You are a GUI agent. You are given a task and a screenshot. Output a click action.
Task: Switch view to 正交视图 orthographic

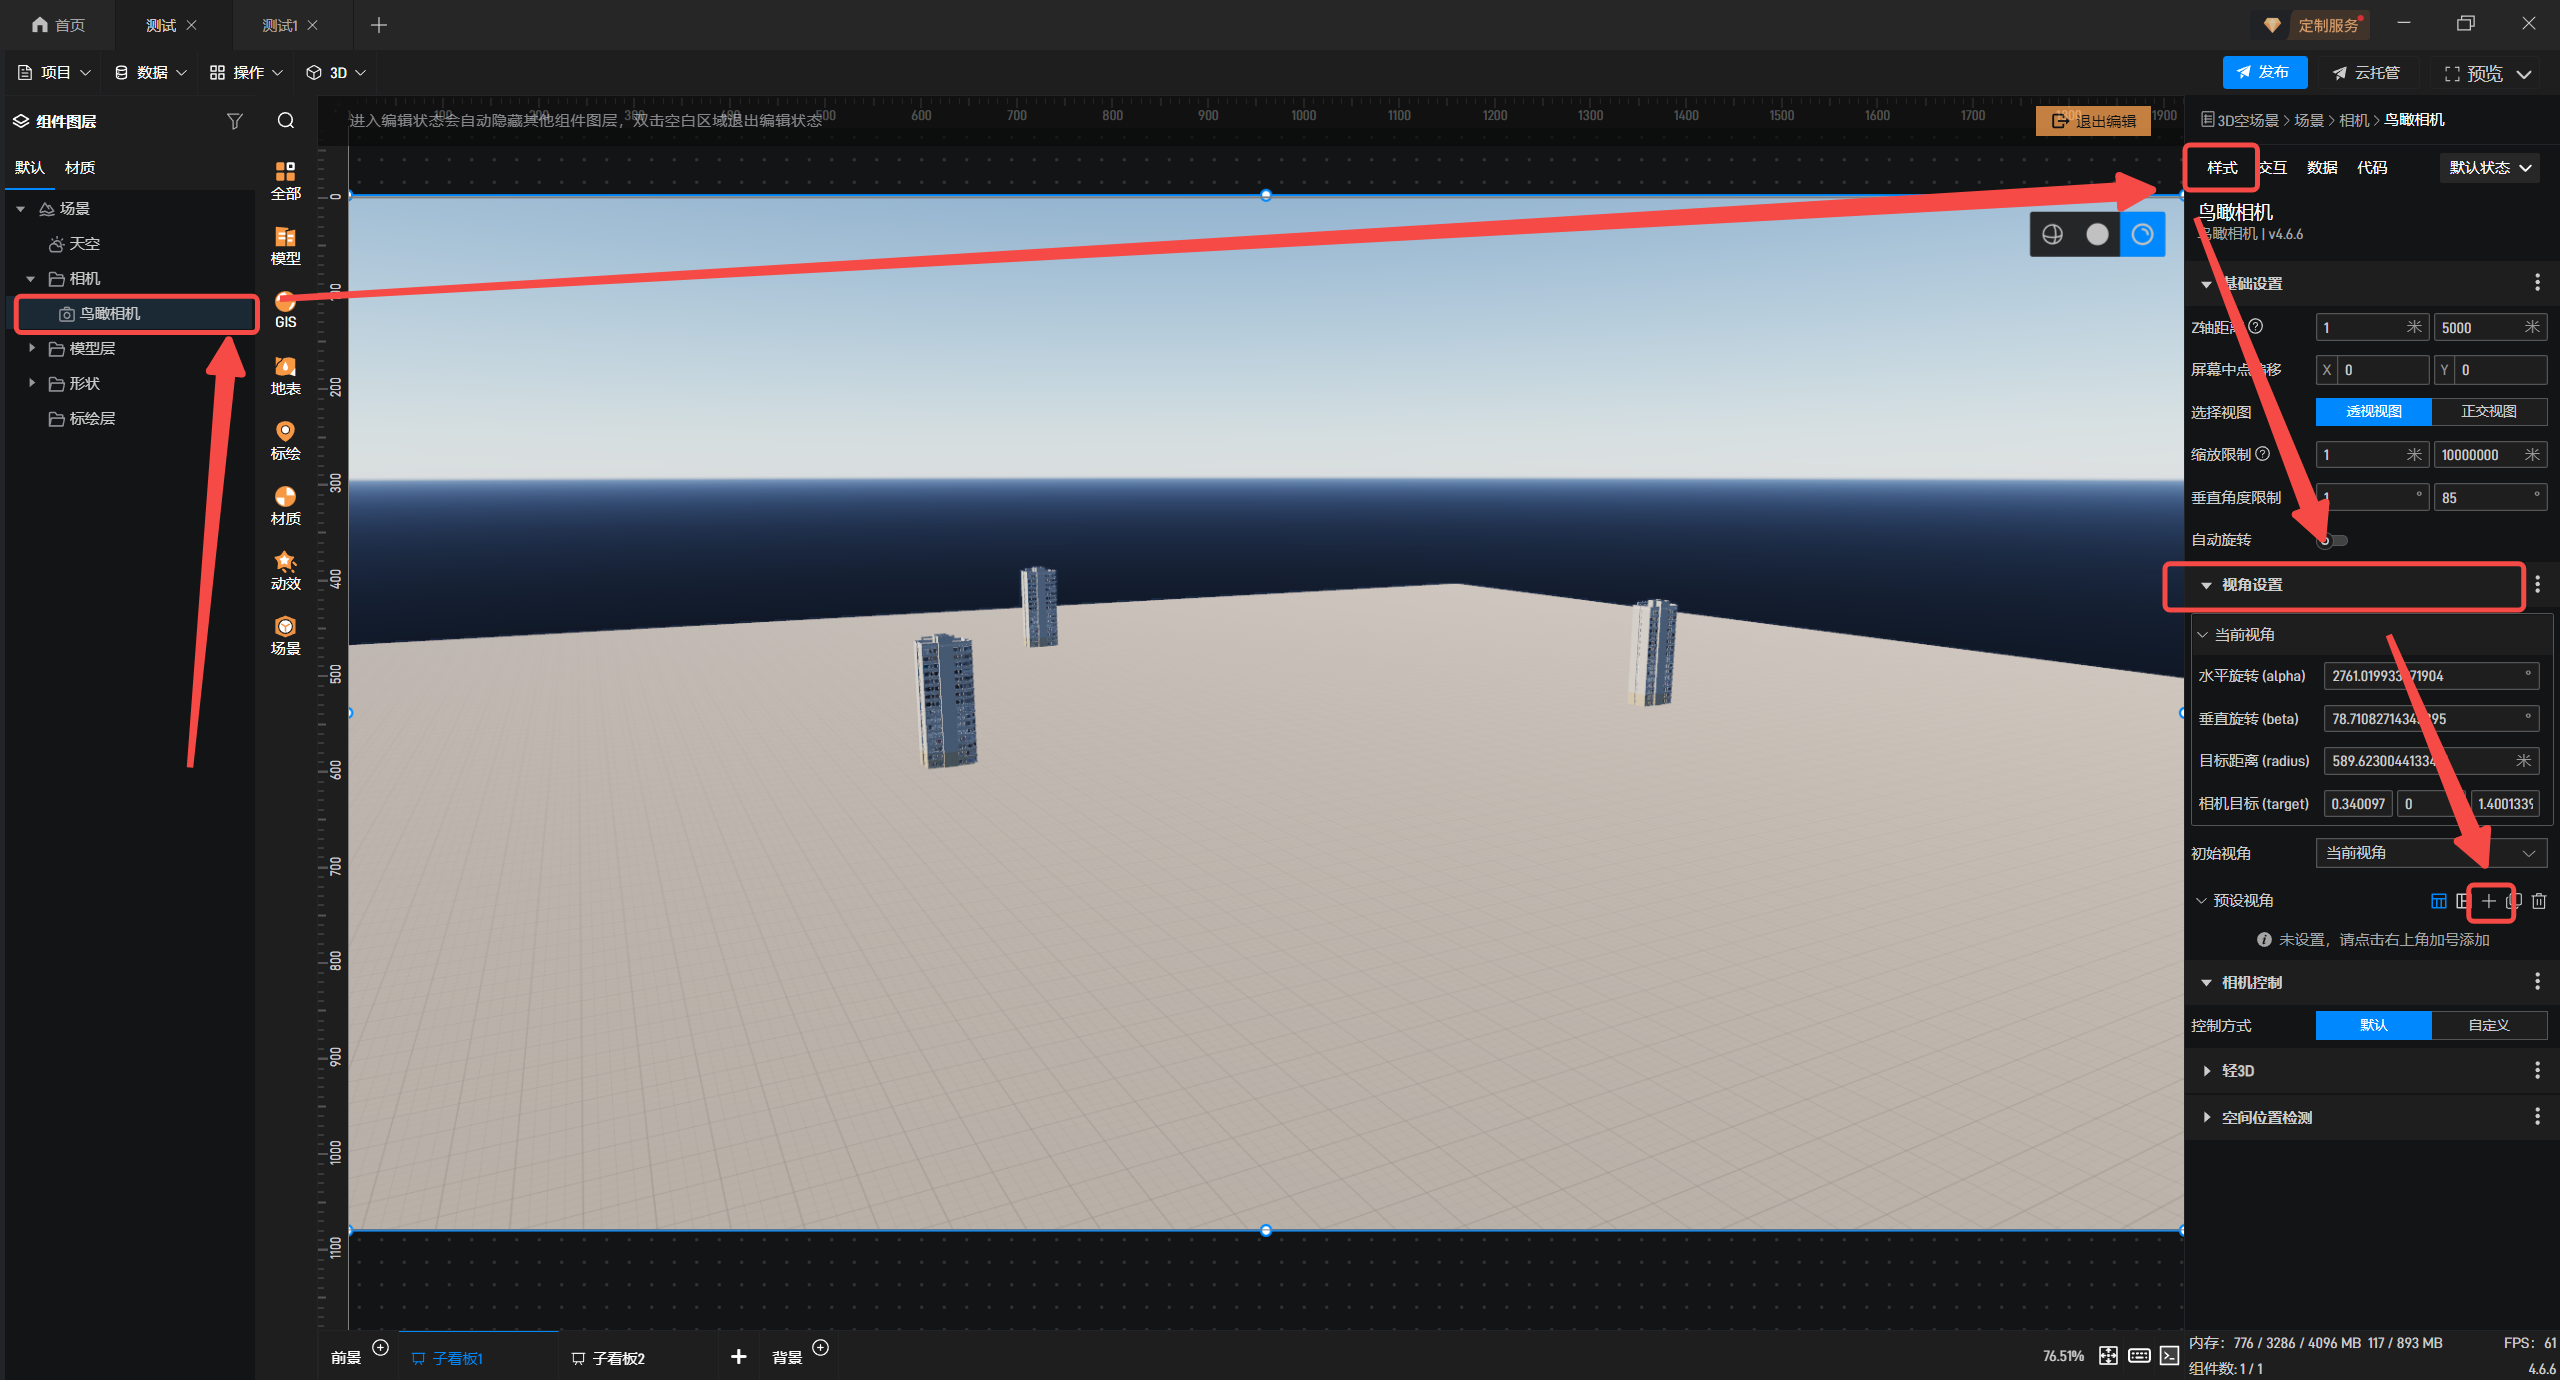point(2488,411)
